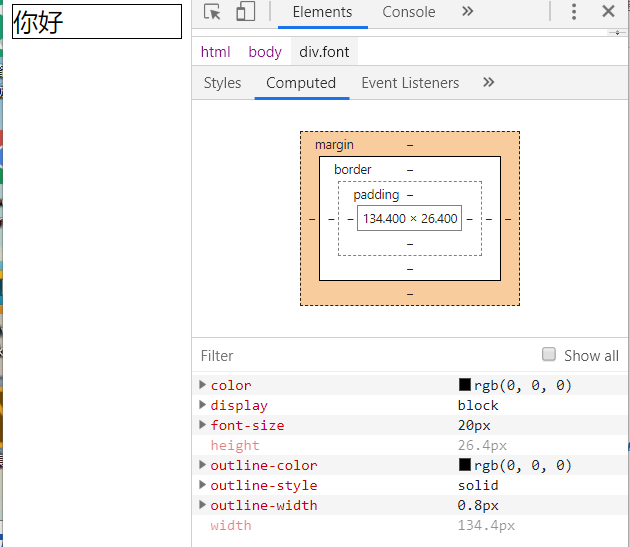Expand the outline-color property row
The image size is (630, 547).
202,465
